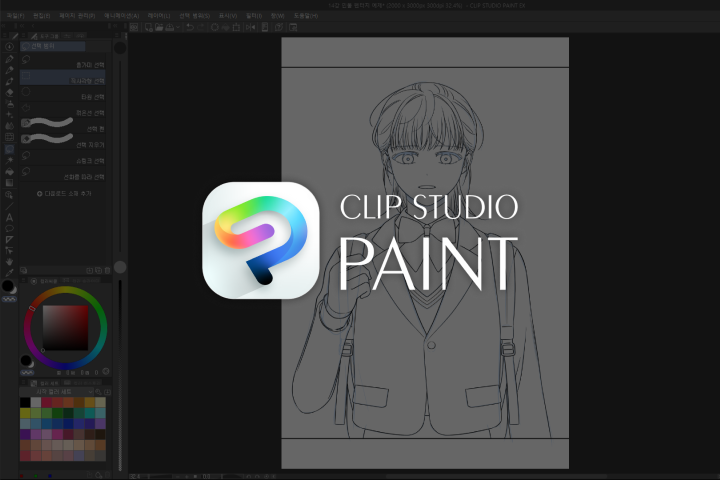Choose the selection pen sub tool
The height and width of the screenshot is (480, 720).
[63, 125]
